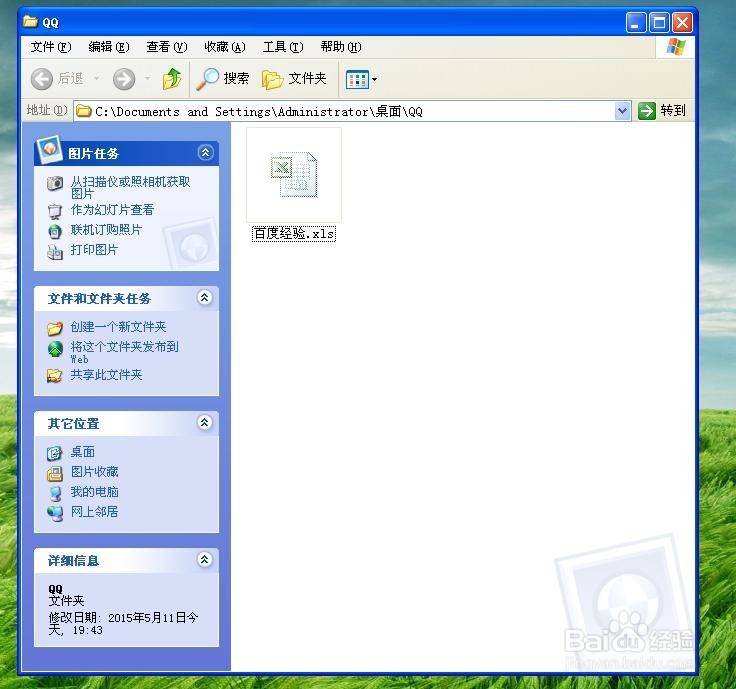Close the QQ window
This screenshot has width=736, height=689.
click(x=682, y=23)
